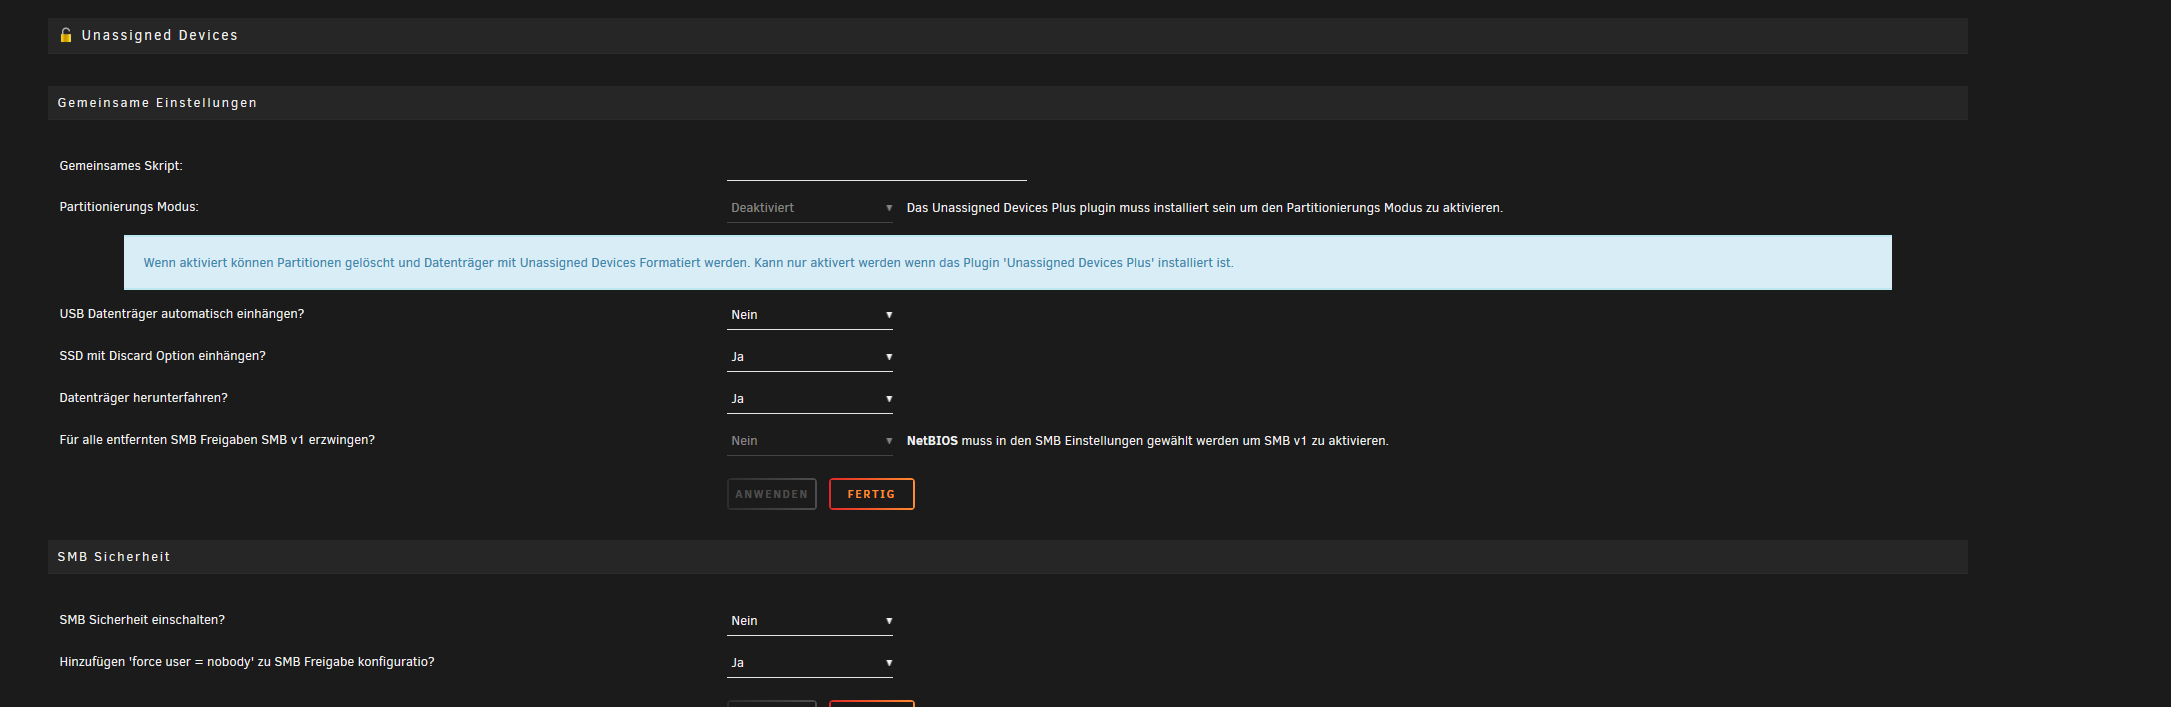This screenshot has width=2171, height=707.
Task: Open USB Datenträger automatisch einhängen dropdown
Action: point(810,315)
